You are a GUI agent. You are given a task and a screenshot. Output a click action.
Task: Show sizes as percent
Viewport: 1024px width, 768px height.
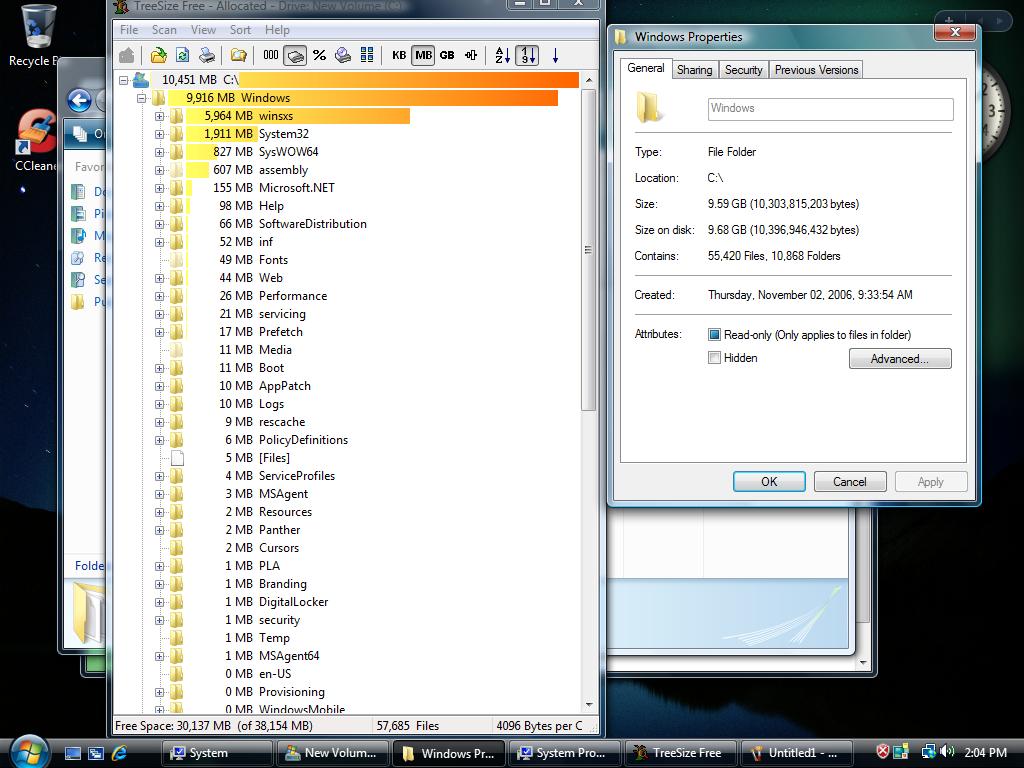click(319, 56)
